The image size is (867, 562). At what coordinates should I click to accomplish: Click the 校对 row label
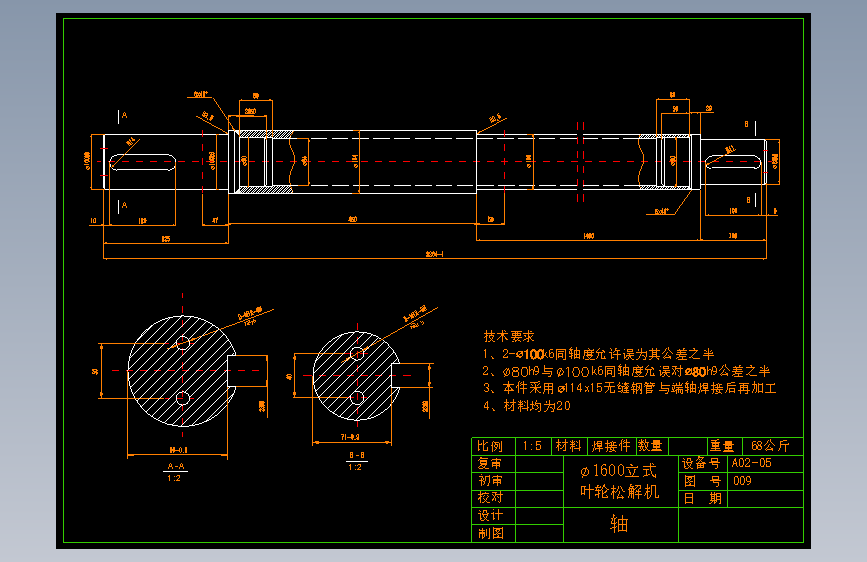[x=490, y=498]
